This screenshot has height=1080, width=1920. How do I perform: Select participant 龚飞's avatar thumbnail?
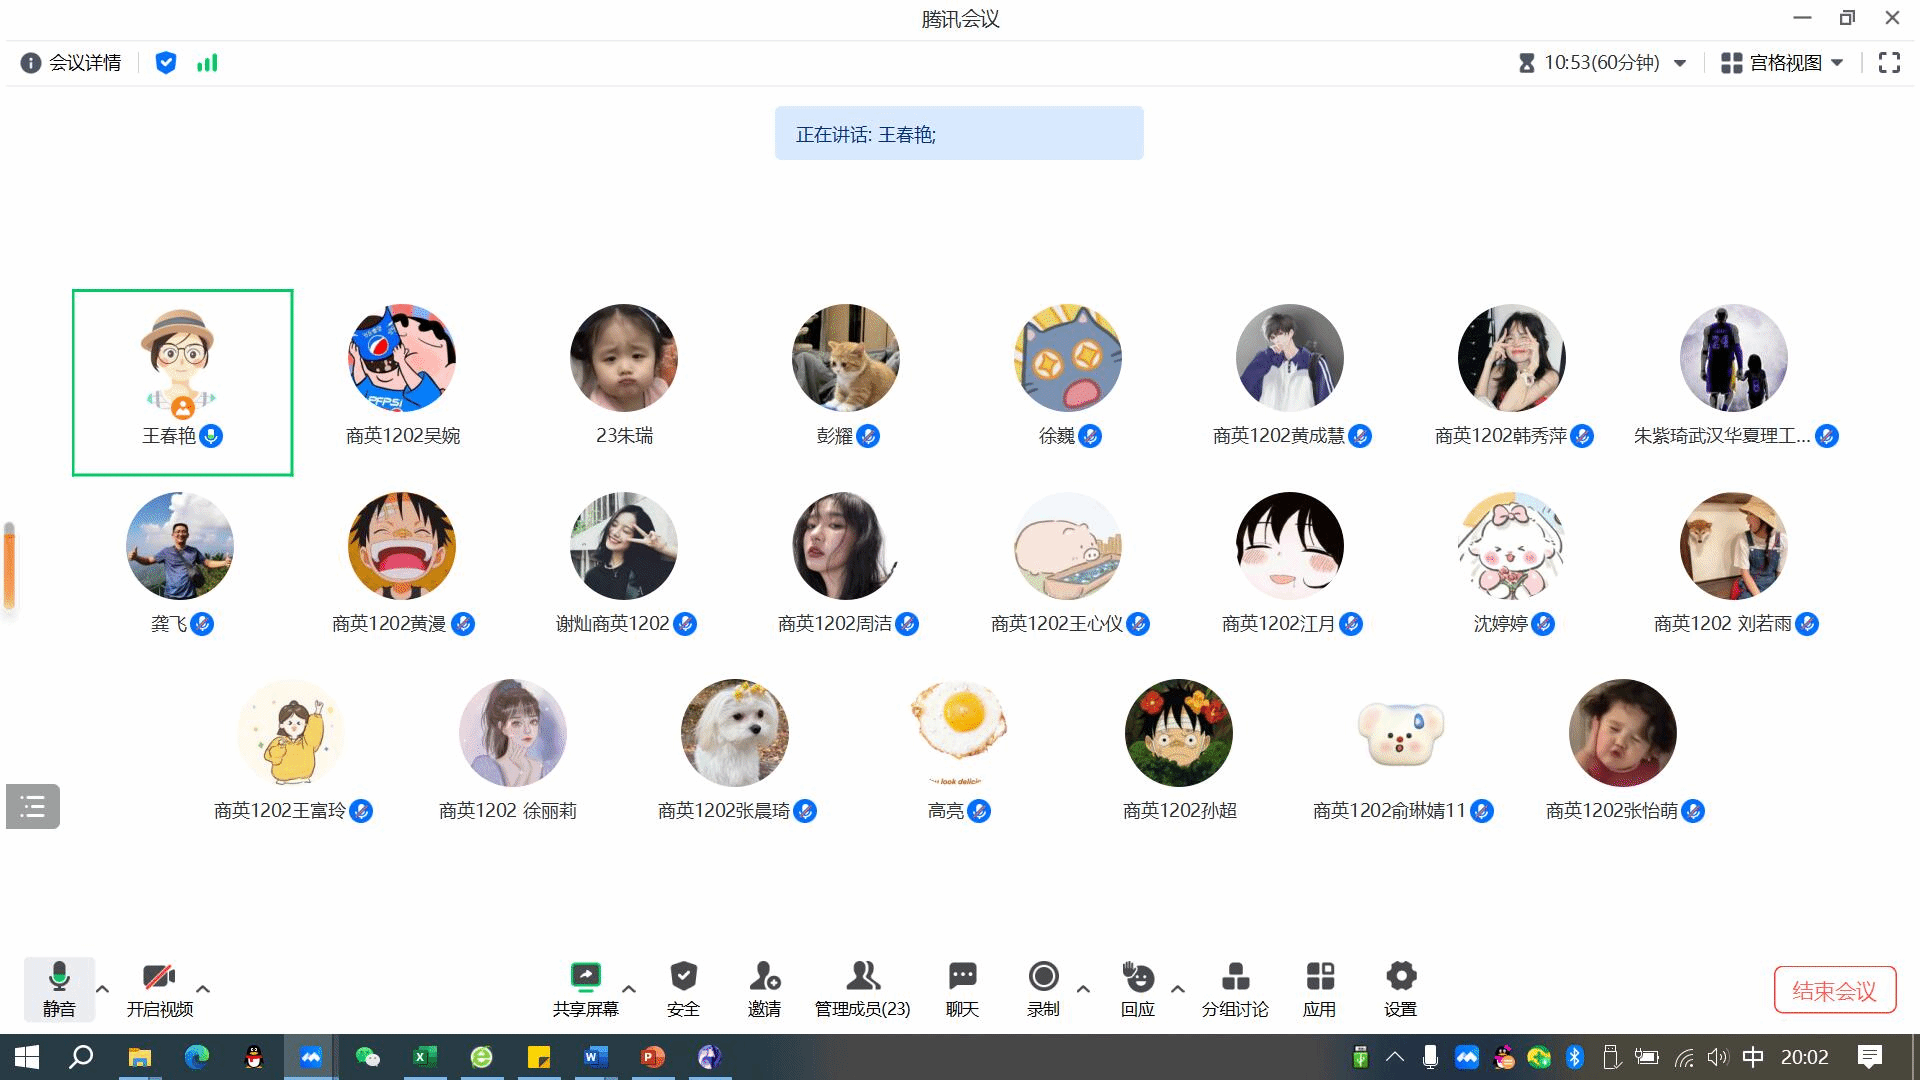click(180, 546)
